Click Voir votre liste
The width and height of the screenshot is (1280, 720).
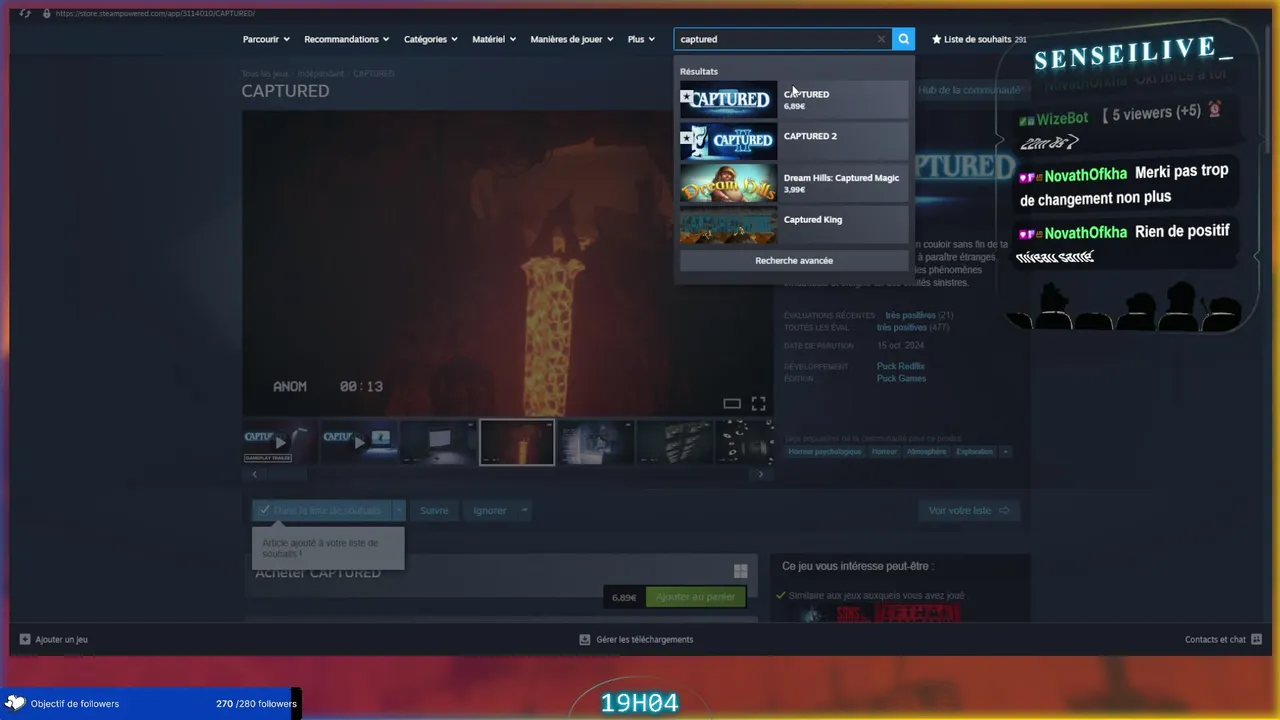969,510
